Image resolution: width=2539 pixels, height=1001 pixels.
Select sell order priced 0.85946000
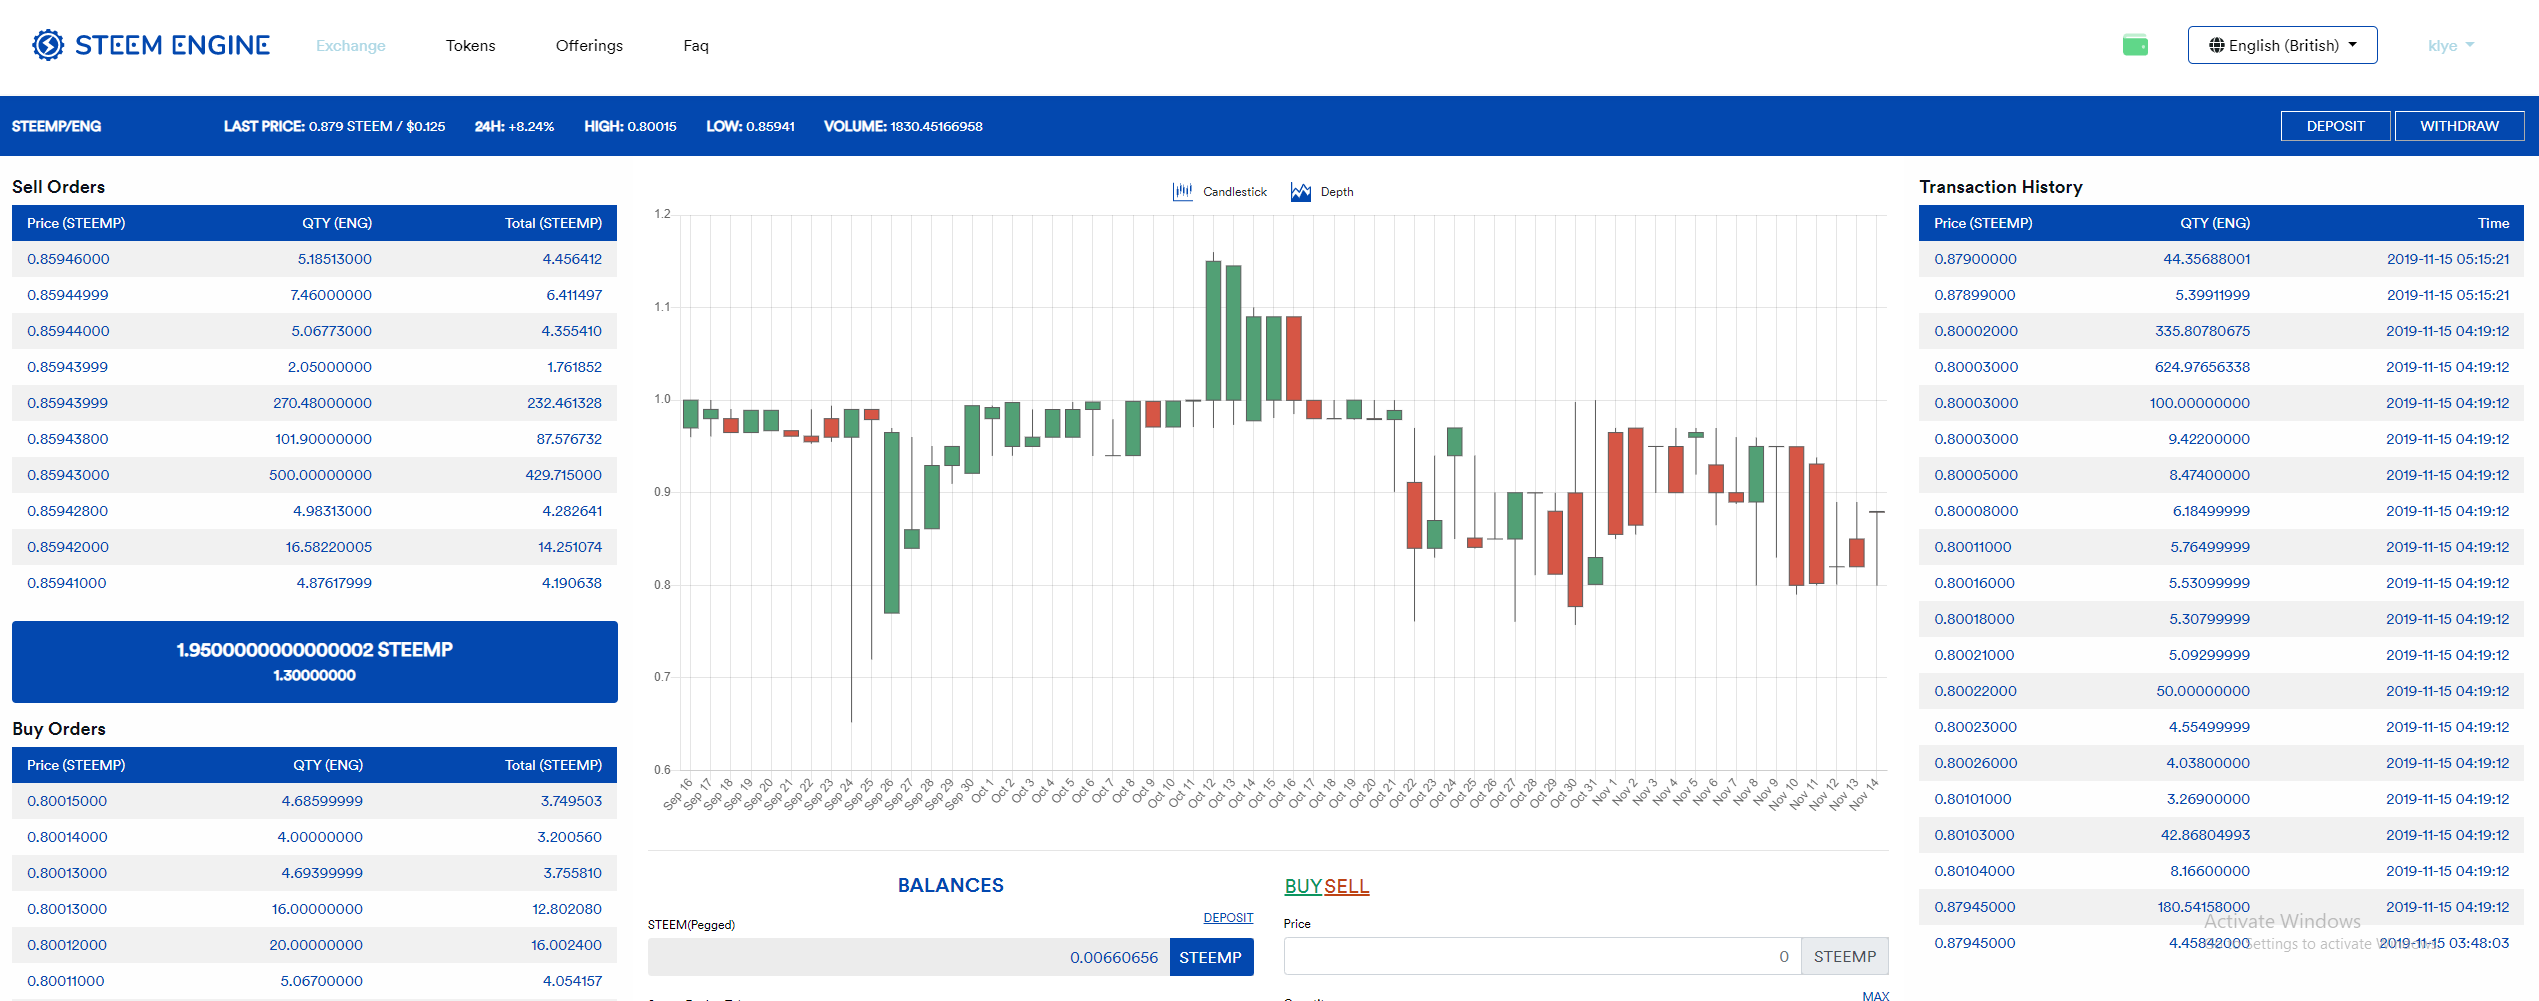(x=68, y=259)
